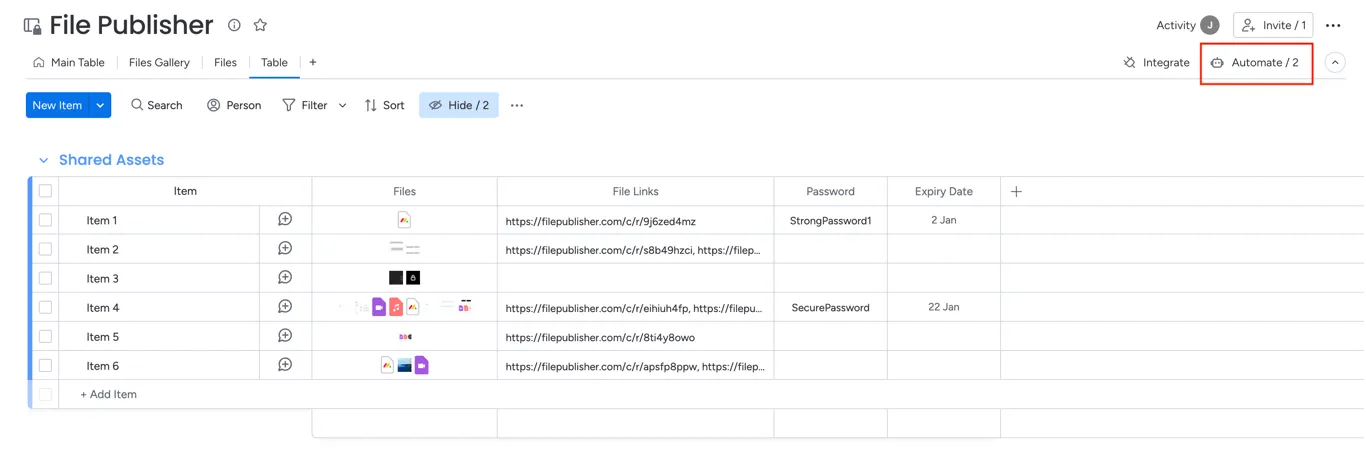Add a new column with plus icon
Screen dimensions: 1366x460
(x=1016, y=191)
